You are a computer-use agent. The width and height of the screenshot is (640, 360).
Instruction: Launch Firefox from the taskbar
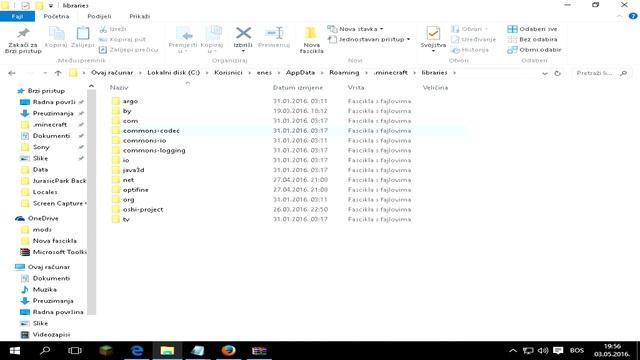click(x=229, y=351)
